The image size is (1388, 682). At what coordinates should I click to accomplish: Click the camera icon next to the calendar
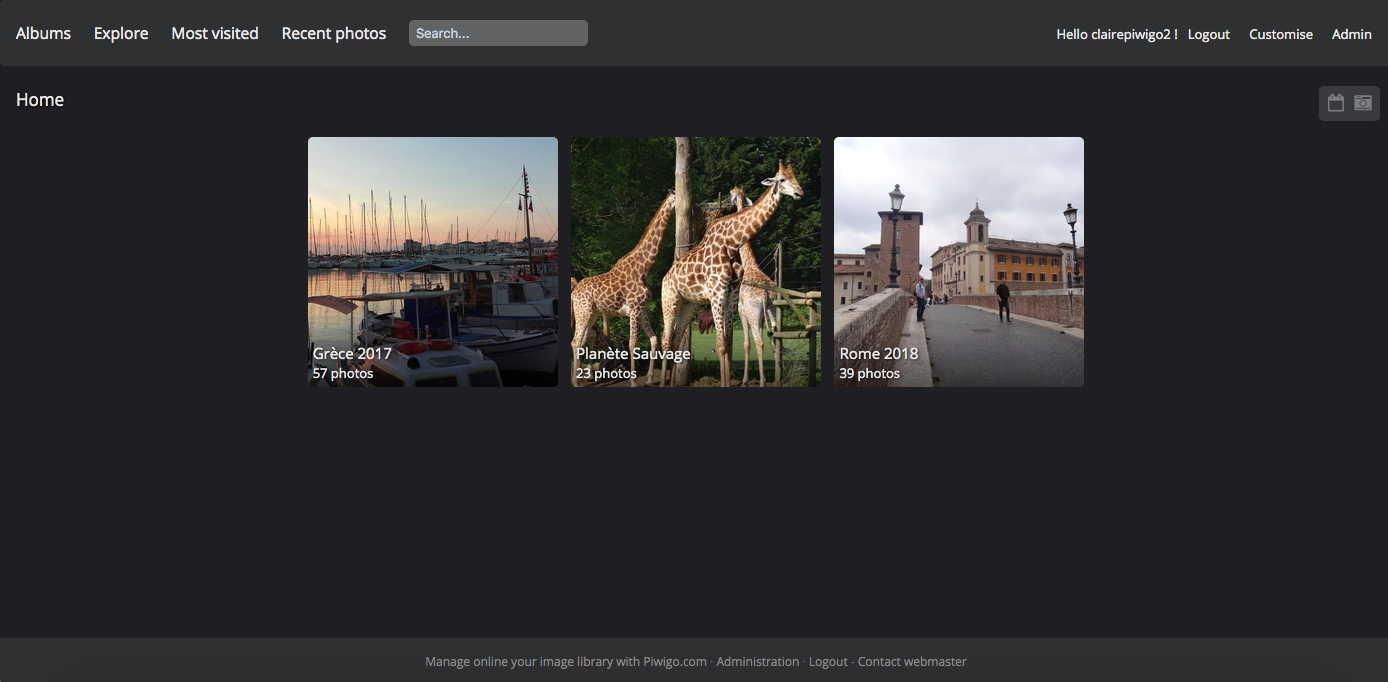point(1363,103)
